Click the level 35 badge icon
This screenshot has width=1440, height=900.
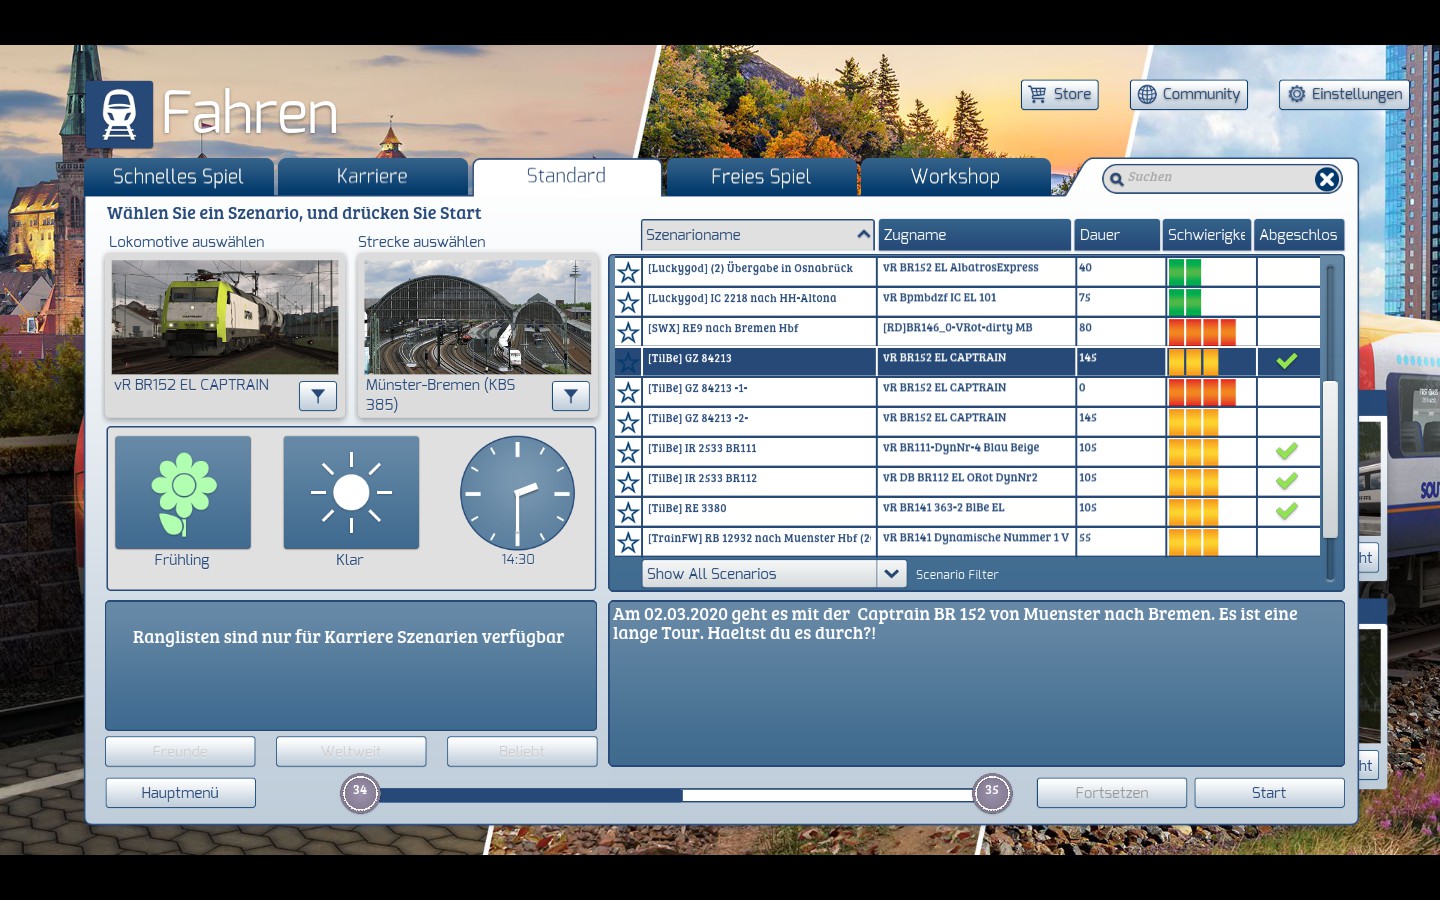(992, 793)
